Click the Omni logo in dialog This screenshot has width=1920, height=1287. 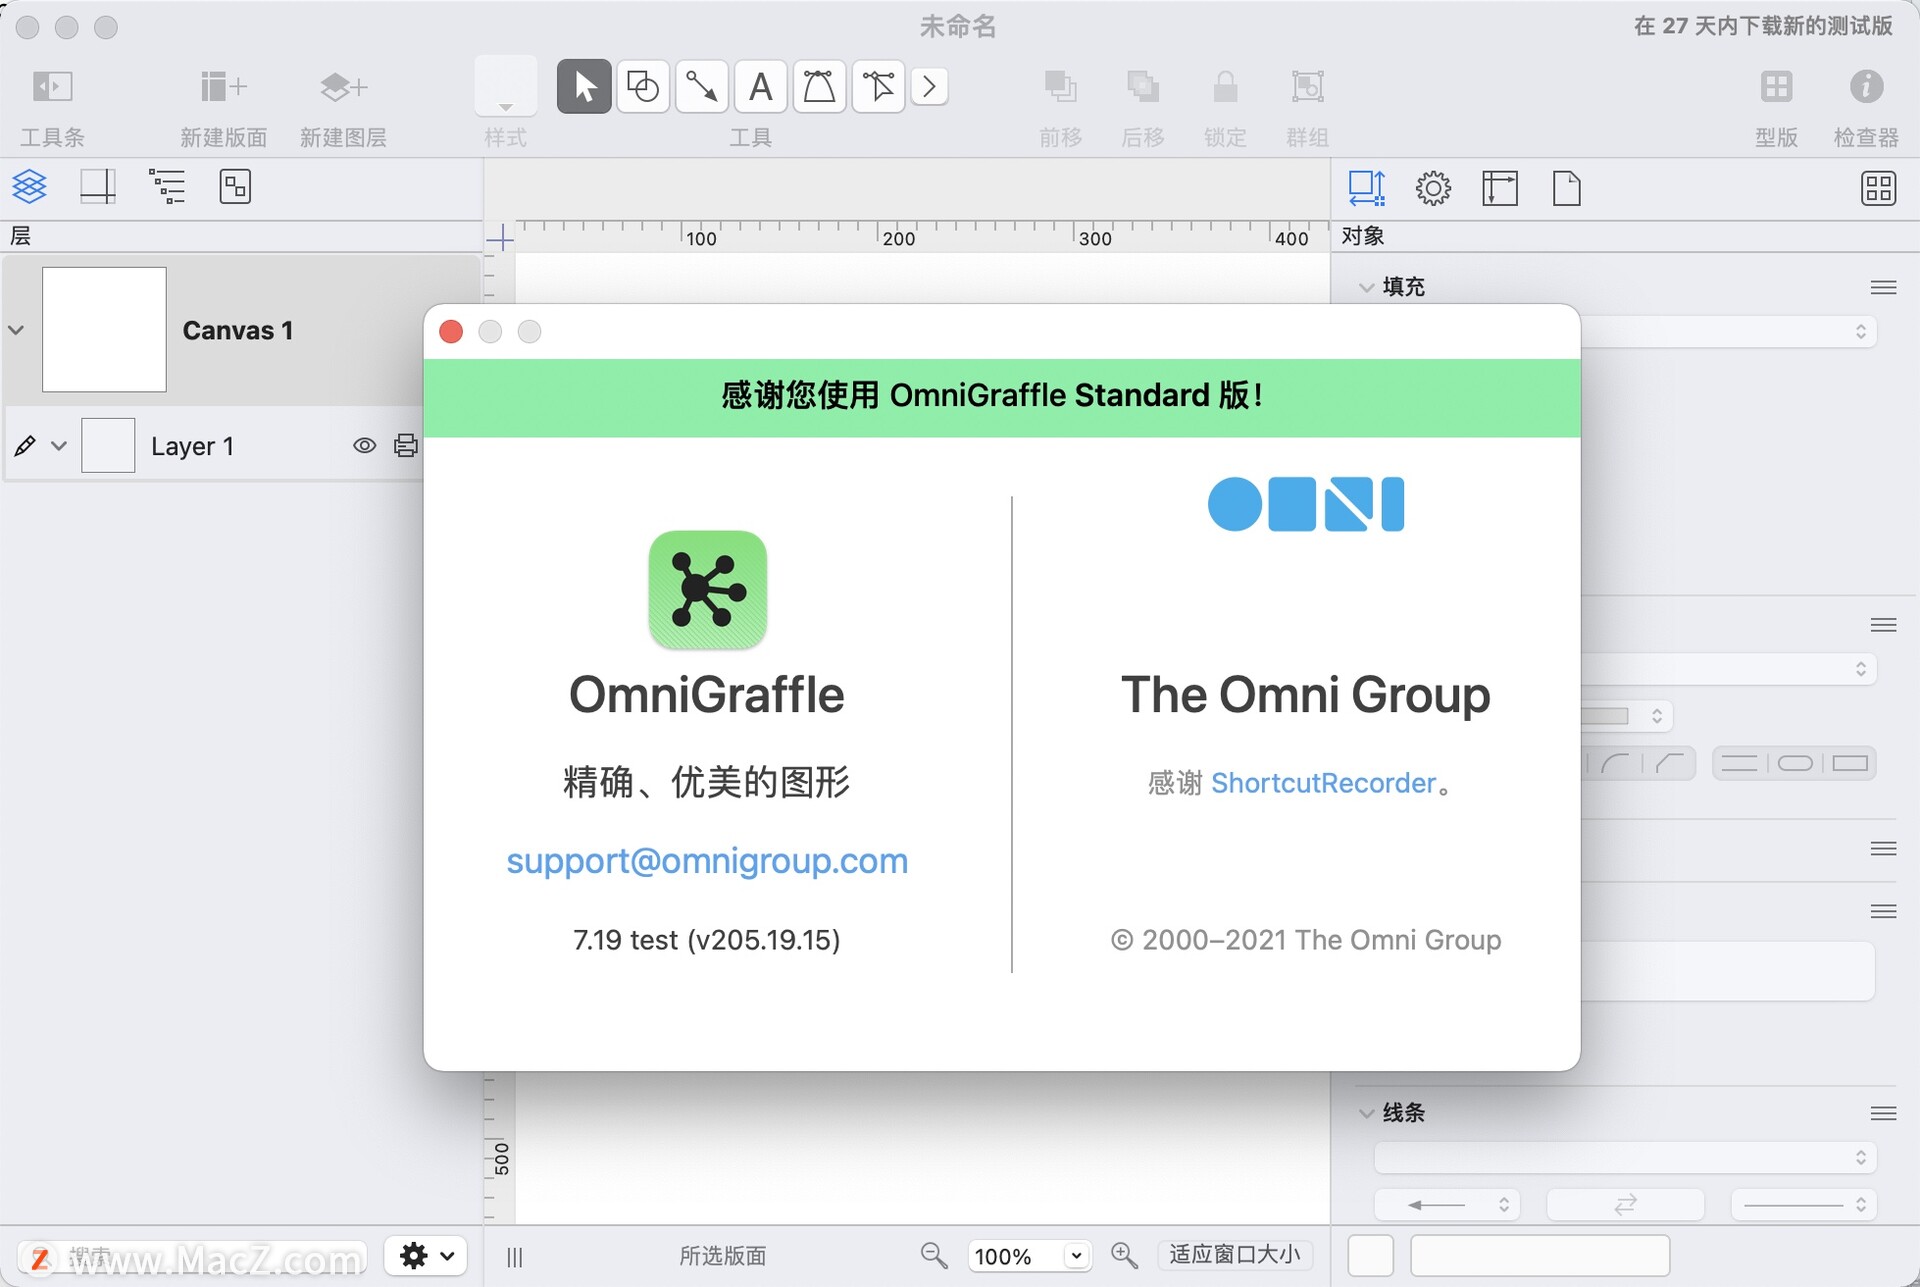[x=1306, y=504]
